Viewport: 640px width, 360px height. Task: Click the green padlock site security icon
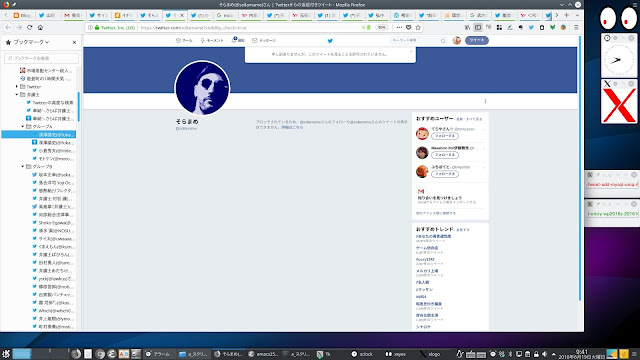tap(97, 28)
